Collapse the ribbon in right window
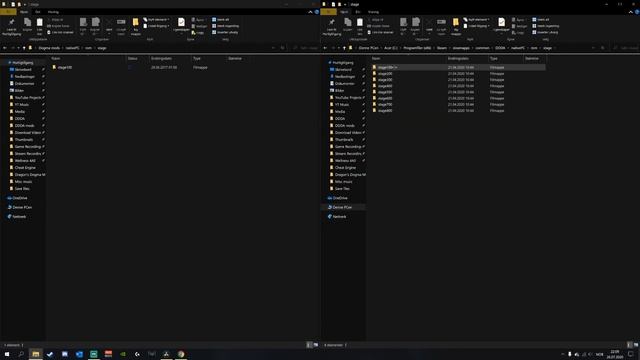This screenshot has width=640, height=360. [x=631, y=12]
